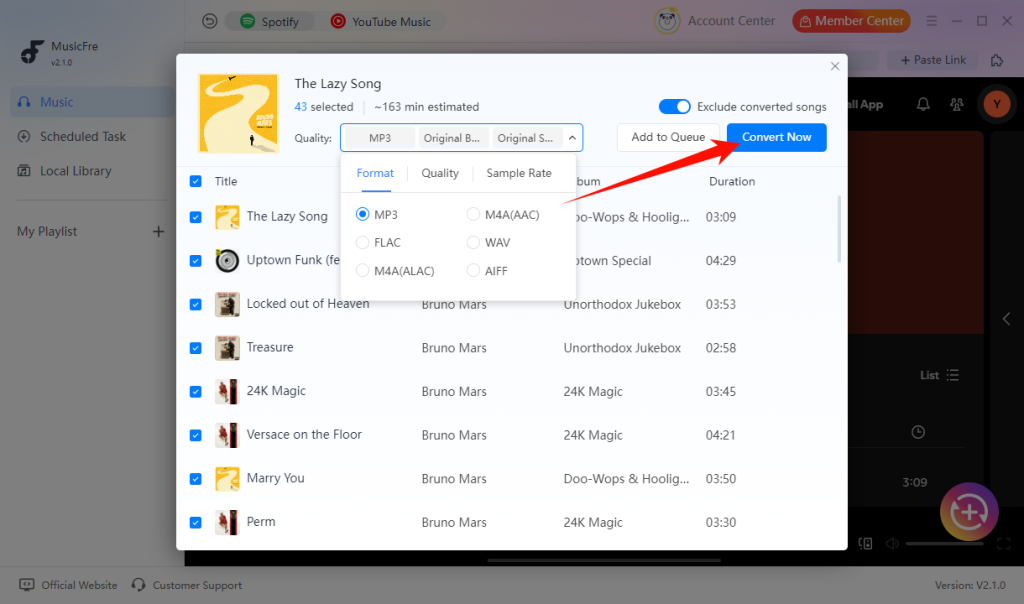Toggle the select-all checkbox beside Title
This screenshot has width=1024, height=604.
(x=195, y=181)
